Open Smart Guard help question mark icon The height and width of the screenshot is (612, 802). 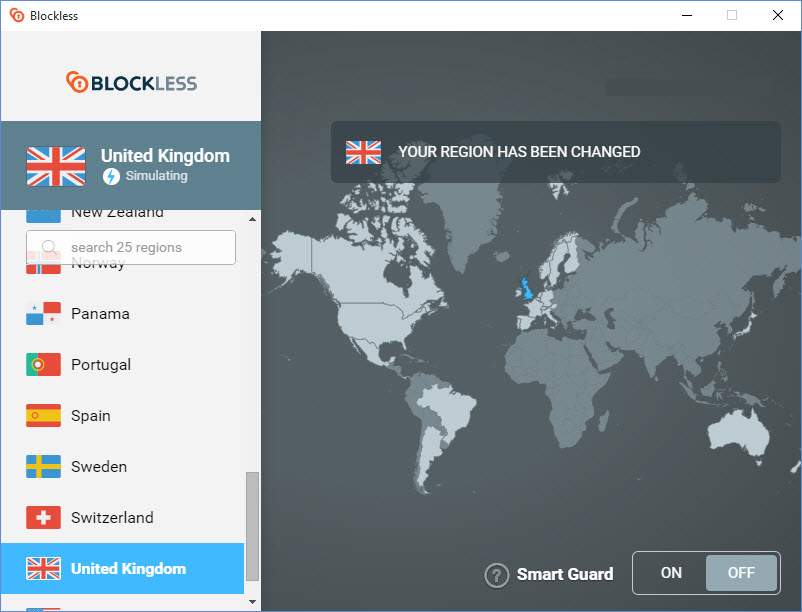496,575
